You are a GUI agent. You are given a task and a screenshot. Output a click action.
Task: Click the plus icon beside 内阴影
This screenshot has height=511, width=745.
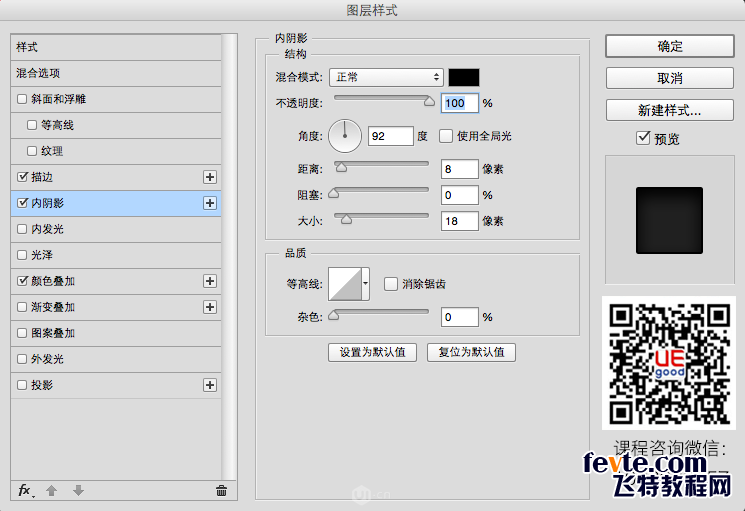point(210,203)
